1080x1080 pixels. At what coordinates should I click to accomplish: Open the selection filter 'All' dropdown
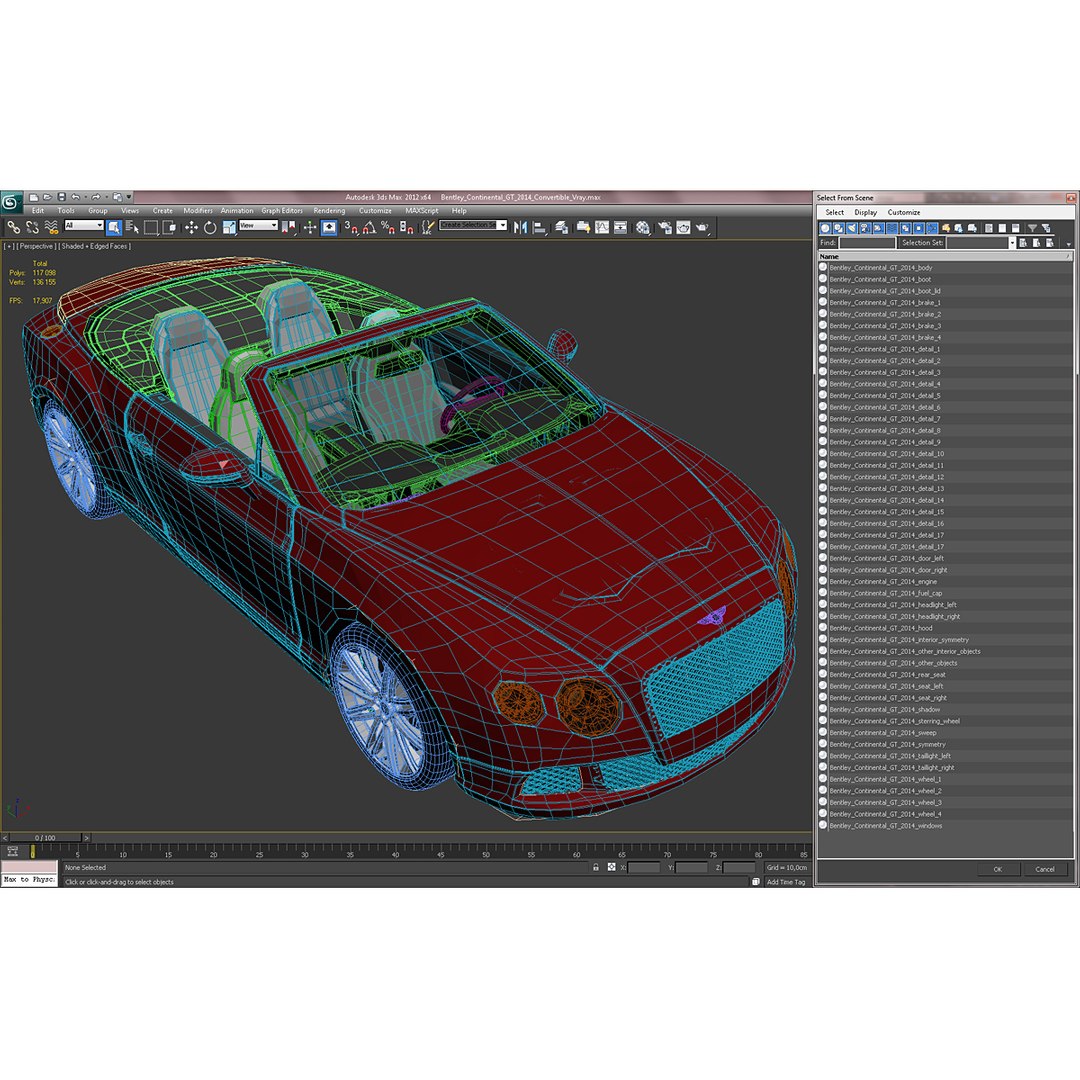[x=84, y=225]
